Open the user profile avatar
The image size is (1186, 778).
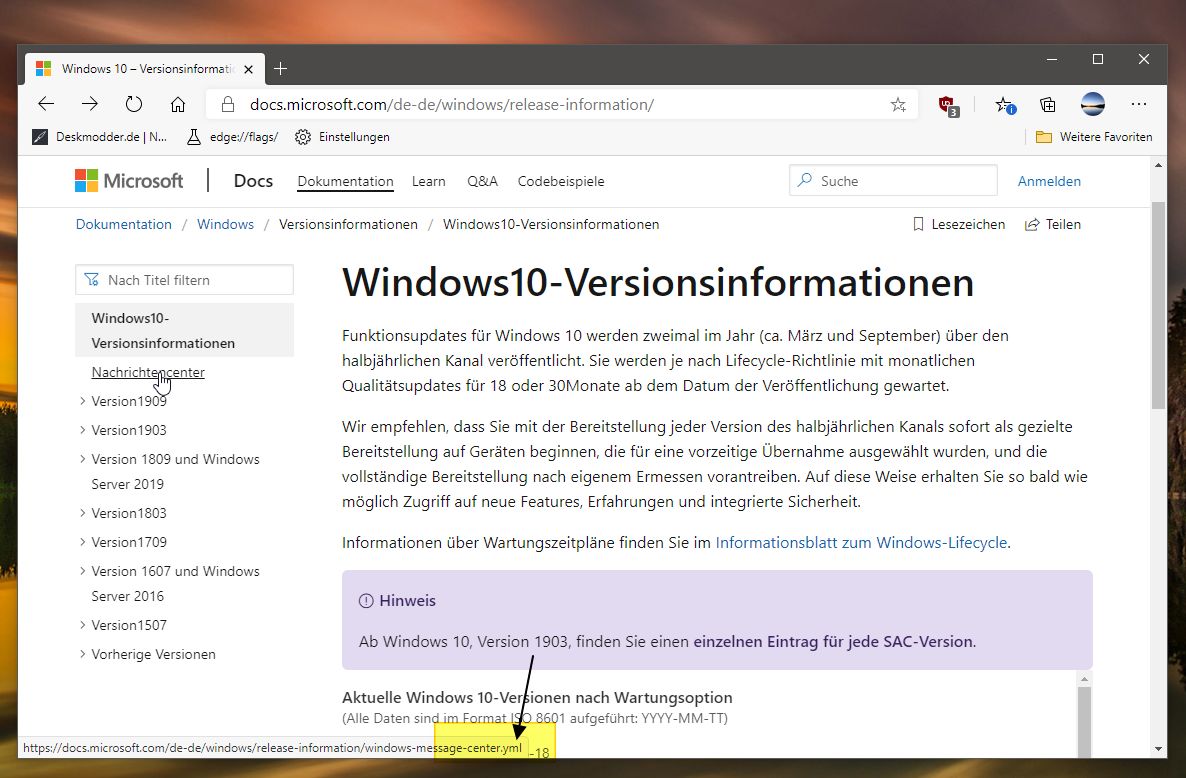pyautogui.click(x=1093, y=104)
